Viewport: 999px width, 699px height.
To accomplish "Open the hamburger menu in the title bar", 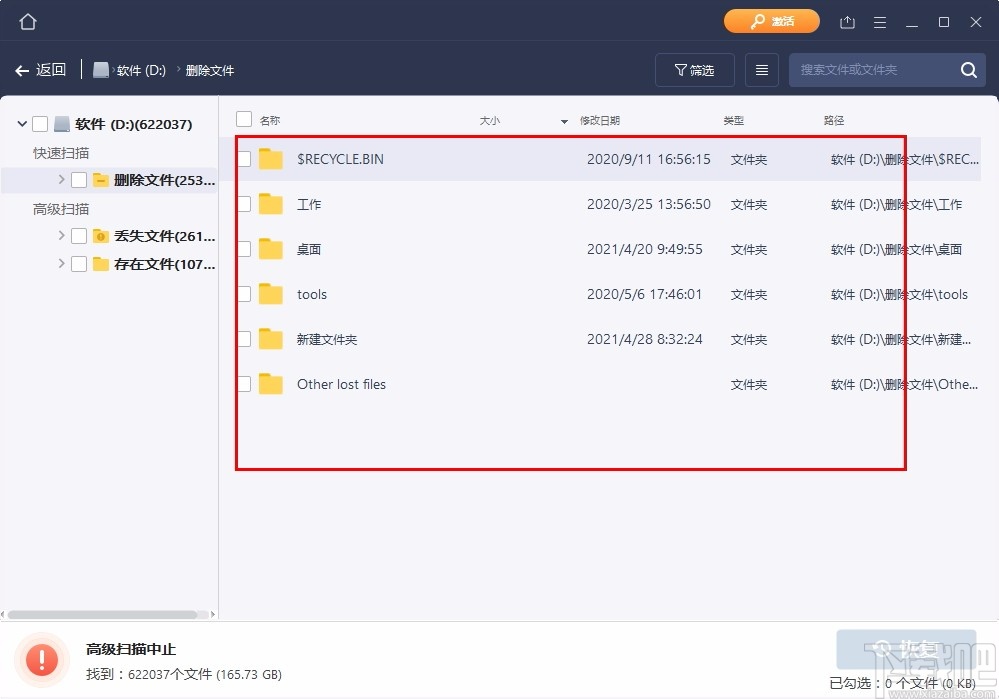I will point(879,21).
